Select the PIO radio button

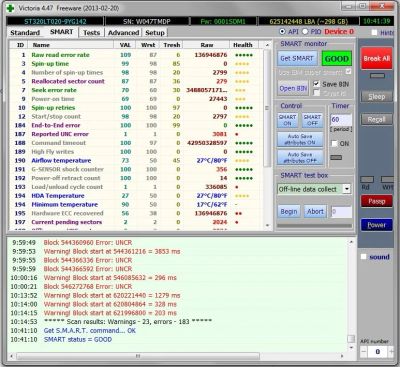click(x=305, y=32)
